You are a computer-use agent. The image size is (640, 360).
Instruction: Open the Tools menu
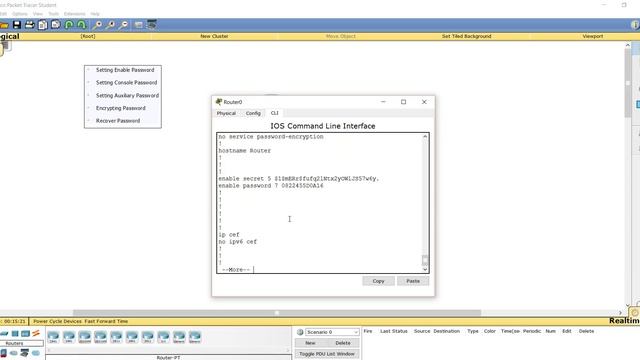[53, 14]
